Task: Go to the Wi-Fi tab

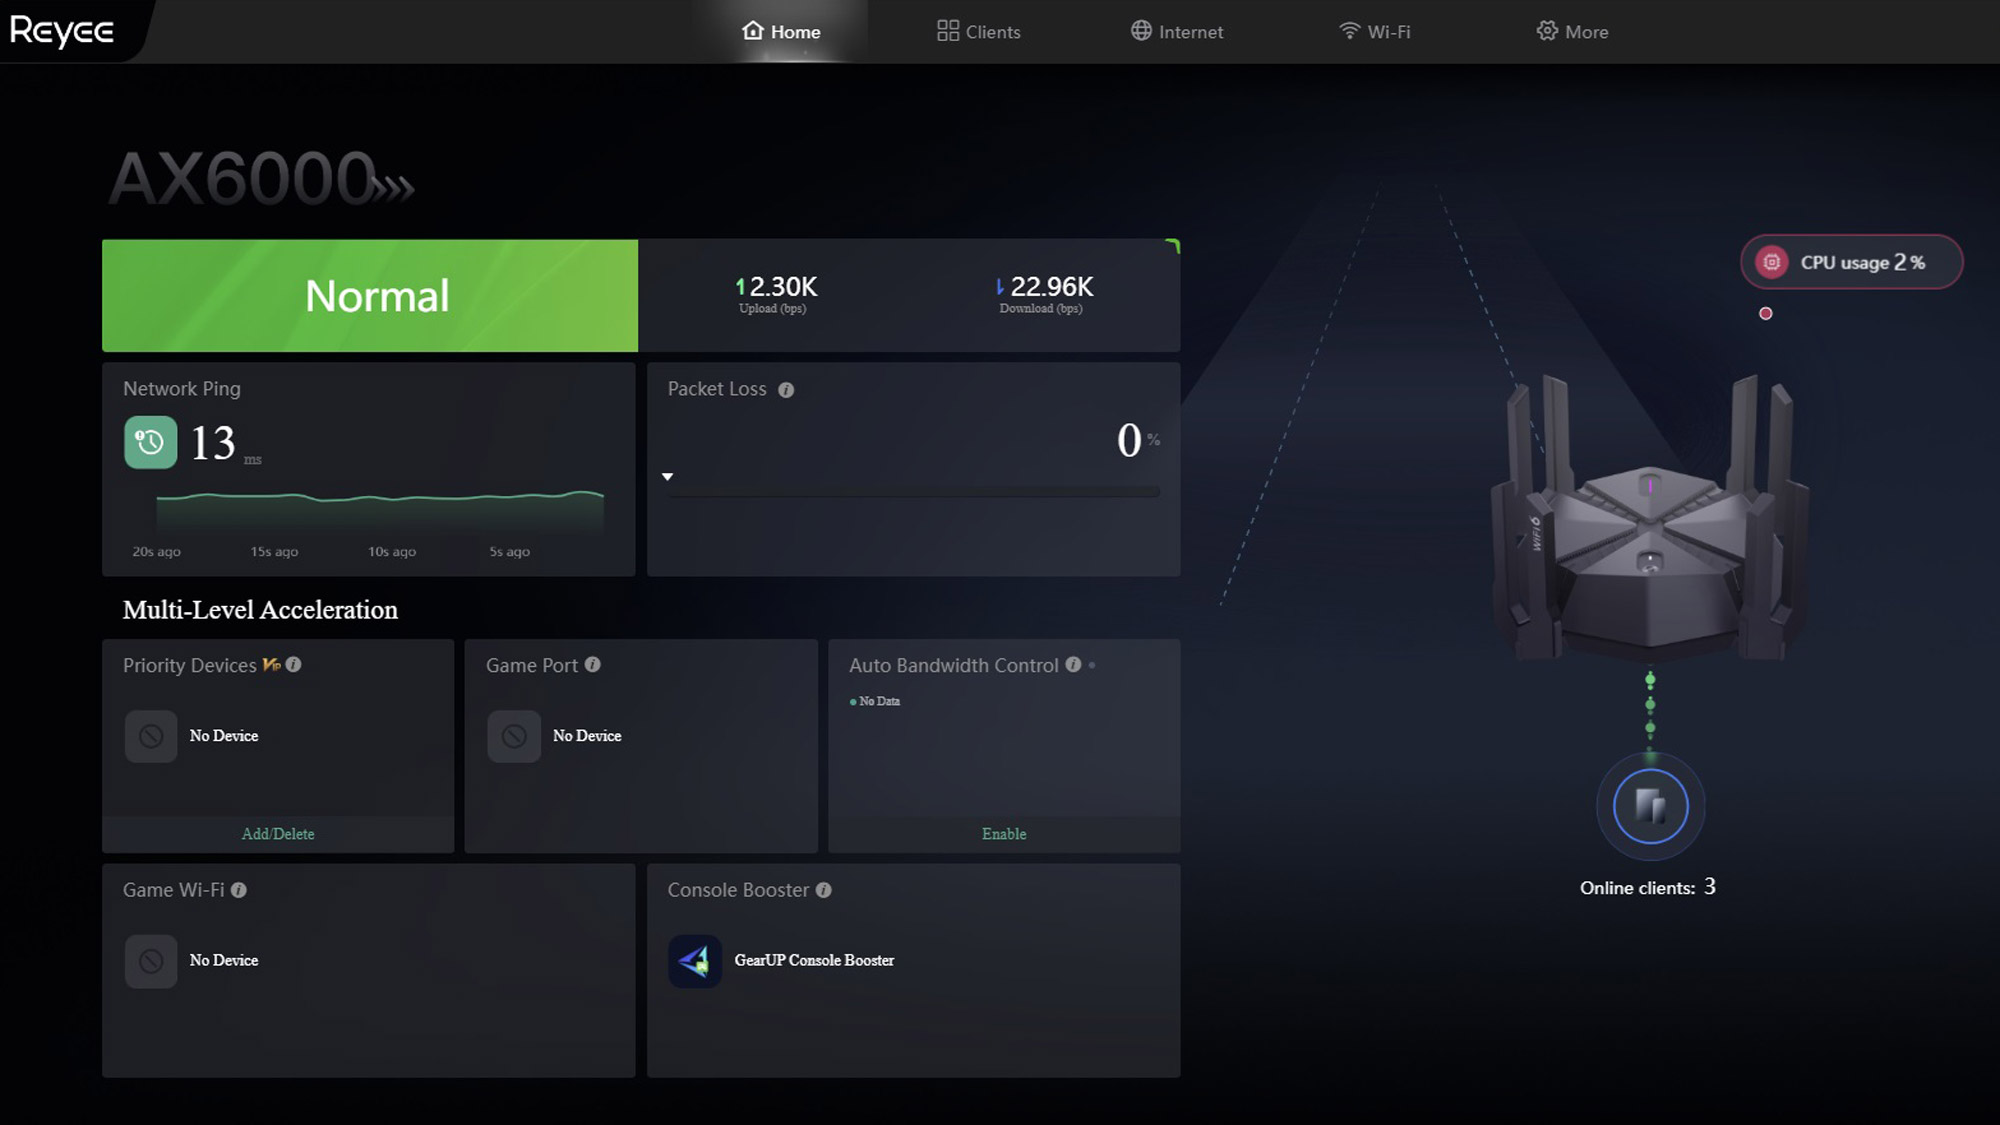Action: pyautogui.click(x=1374, y=31)
